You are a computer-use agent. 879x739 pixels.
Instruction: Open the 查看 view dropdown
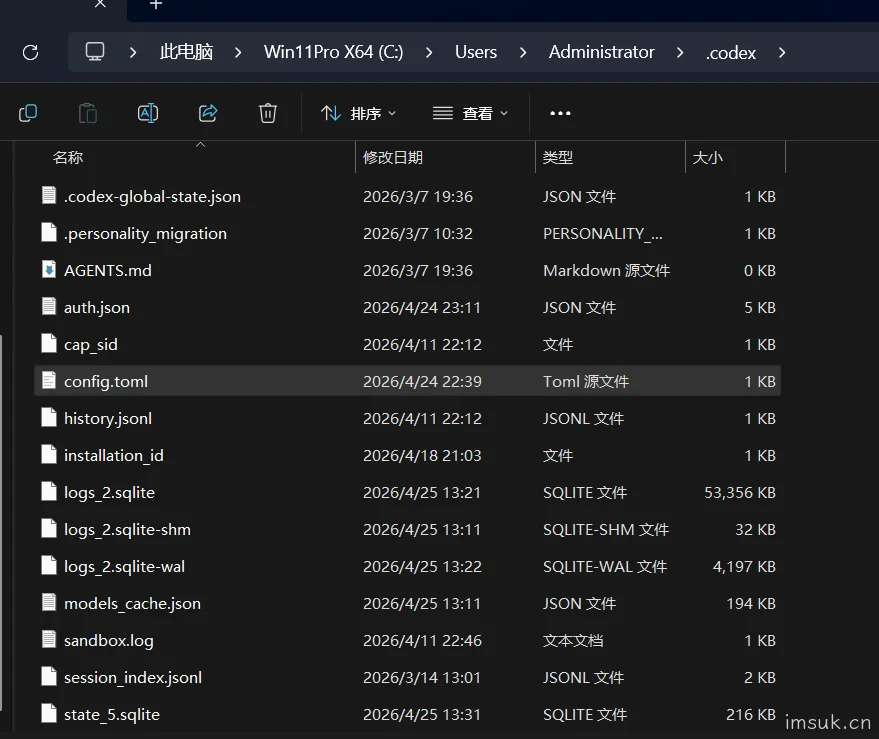point(471,113)
